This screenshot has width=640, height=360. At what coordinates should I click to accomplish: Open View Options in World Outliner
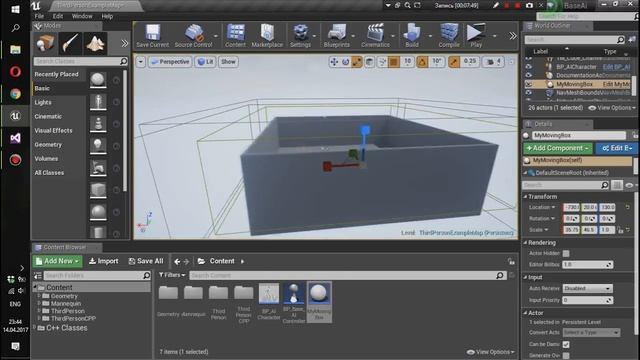coord(612,108)
